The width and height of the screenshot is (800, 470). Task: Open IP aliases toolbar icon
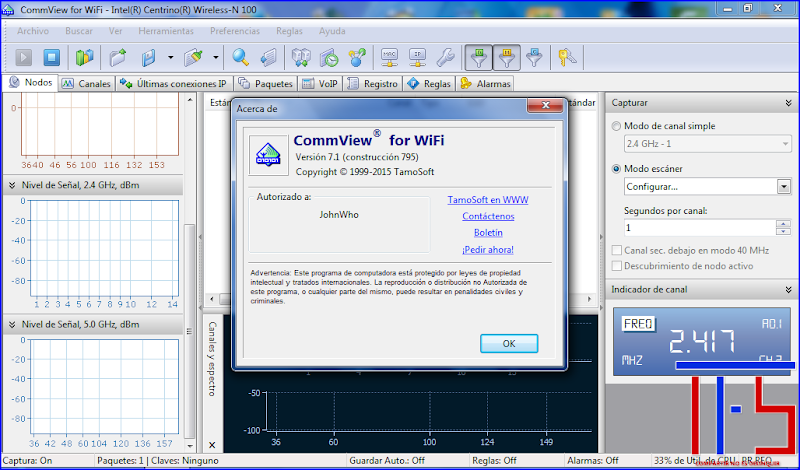(x=417, y=57)
